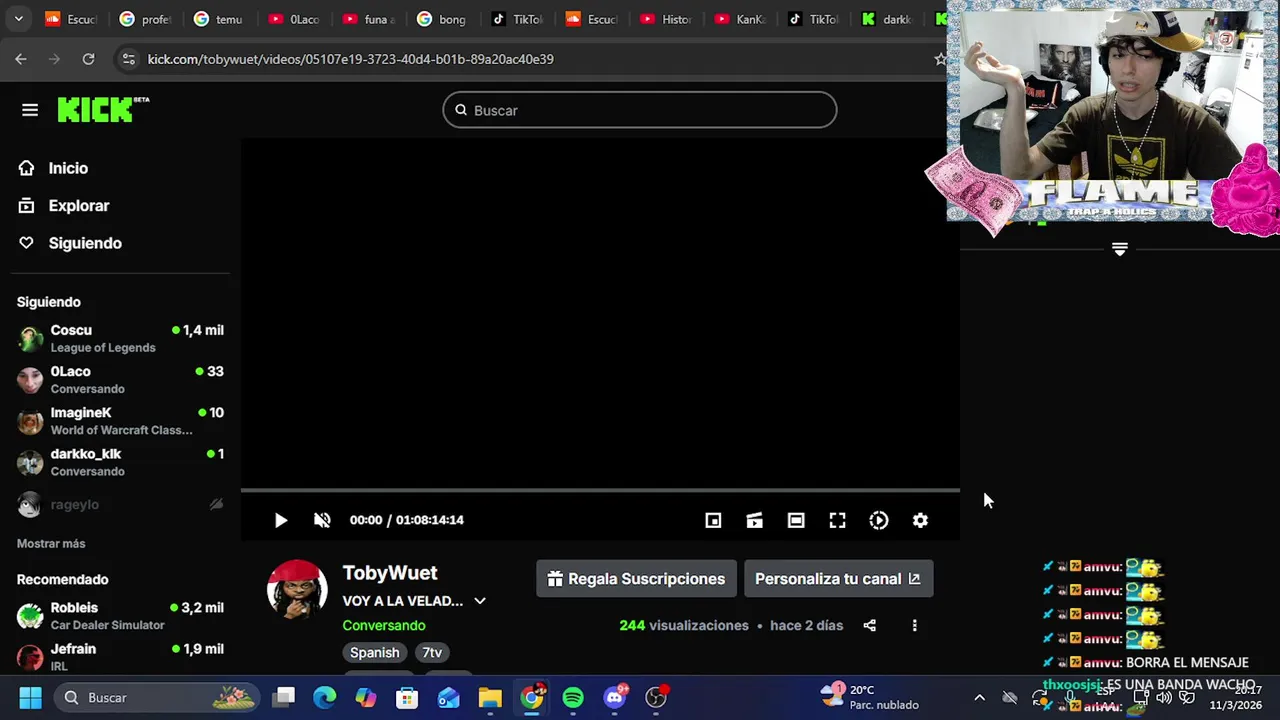Open ImagineK channel in the sidebar
Viewport: 1280px width, 720px height.
pos(120,421)
